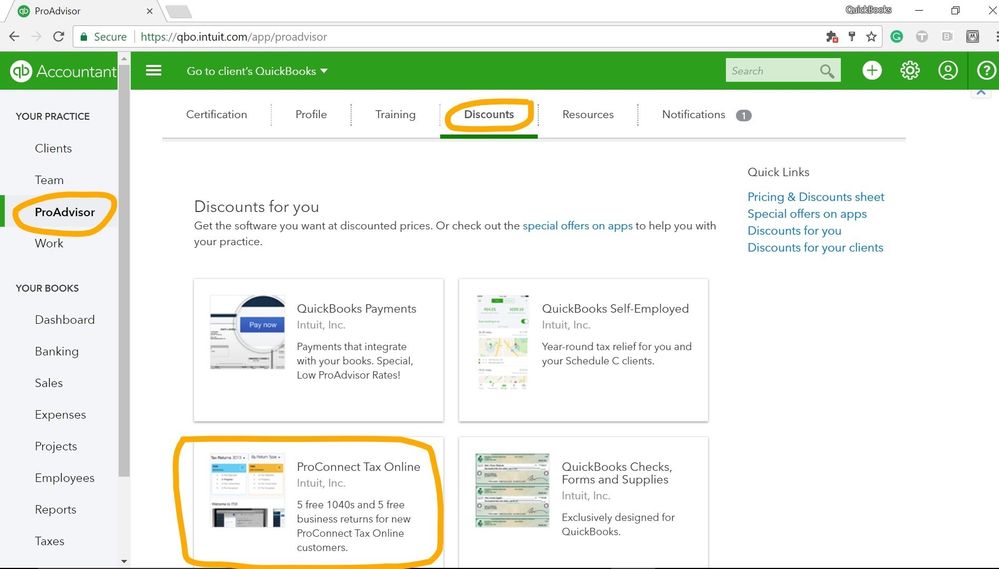Select the Discounts tab
999x569 pixels.
pos(489,115)
